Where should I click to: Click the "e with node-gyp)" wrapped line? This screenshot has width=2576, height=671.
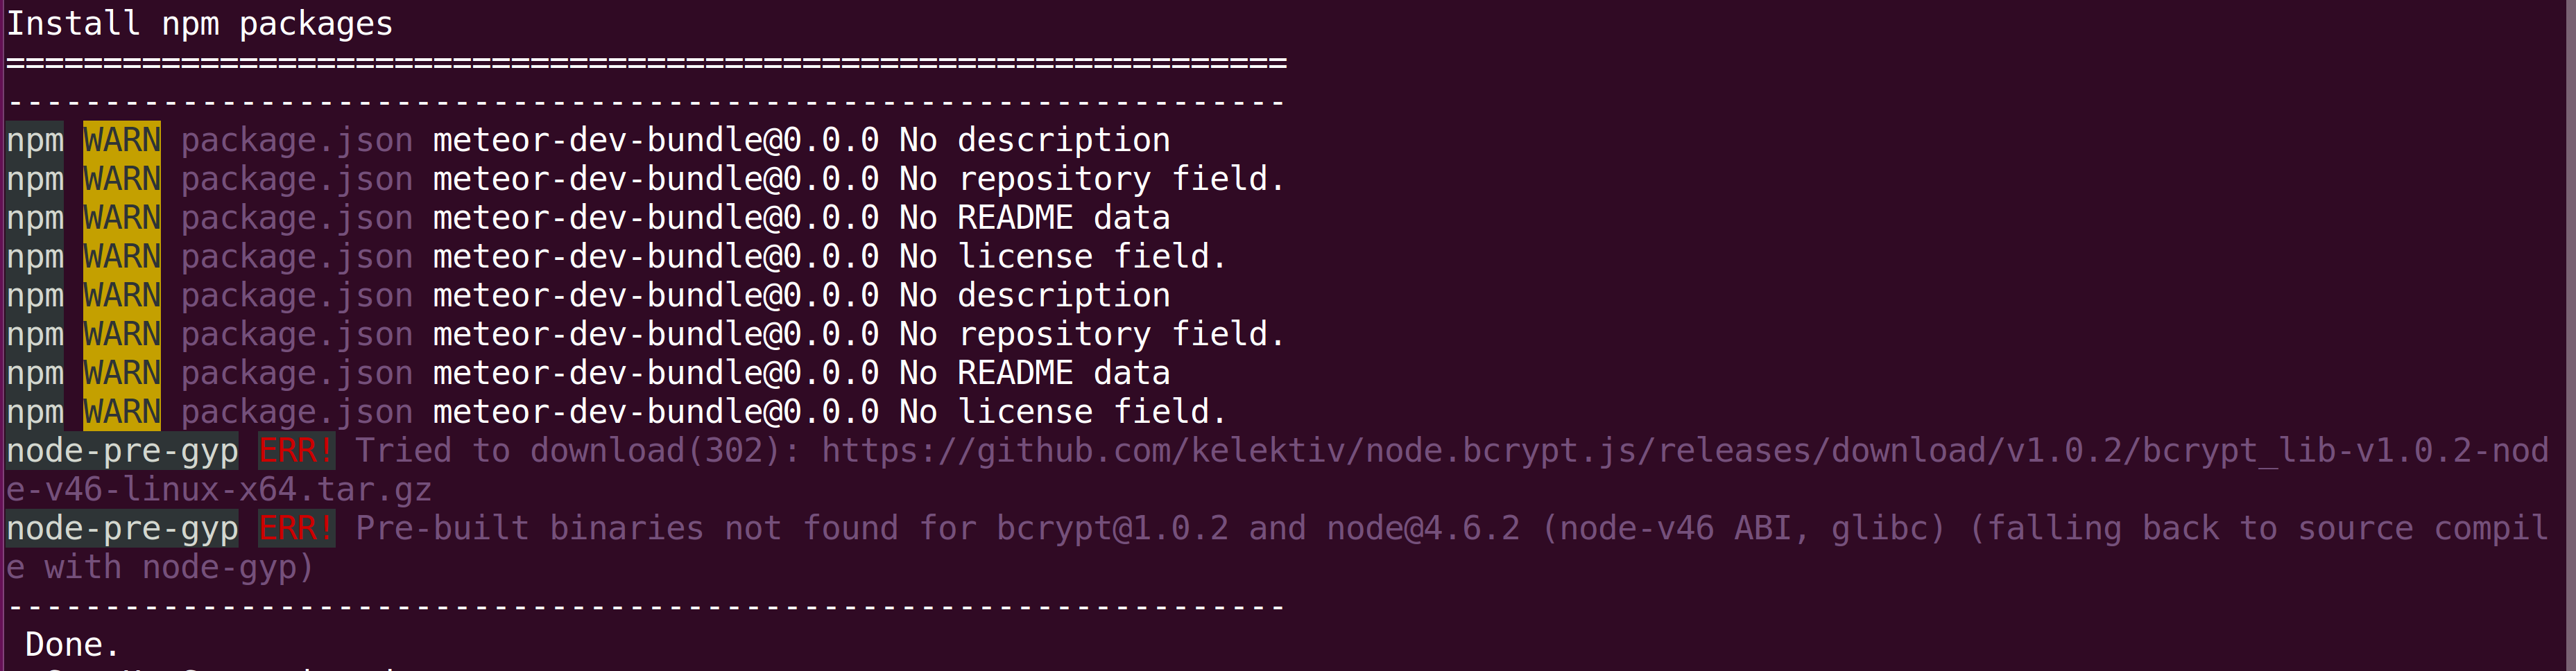[x=161, y=567]
